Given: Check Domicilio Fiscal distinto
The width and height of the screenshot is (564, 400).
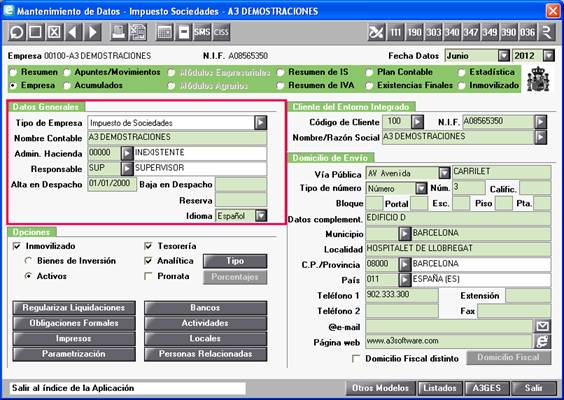Looking at the screenshot, I should (356, 359).
